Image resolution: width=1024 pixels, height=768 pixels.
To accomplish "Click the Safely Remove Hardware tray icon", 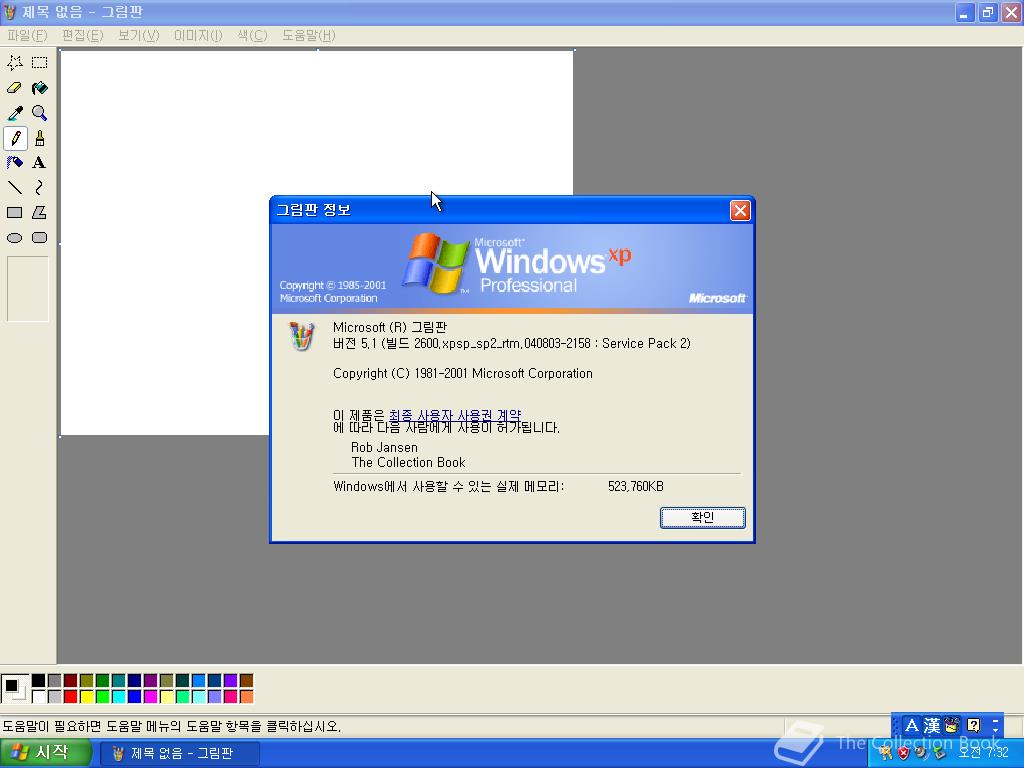I will (939, 753).
